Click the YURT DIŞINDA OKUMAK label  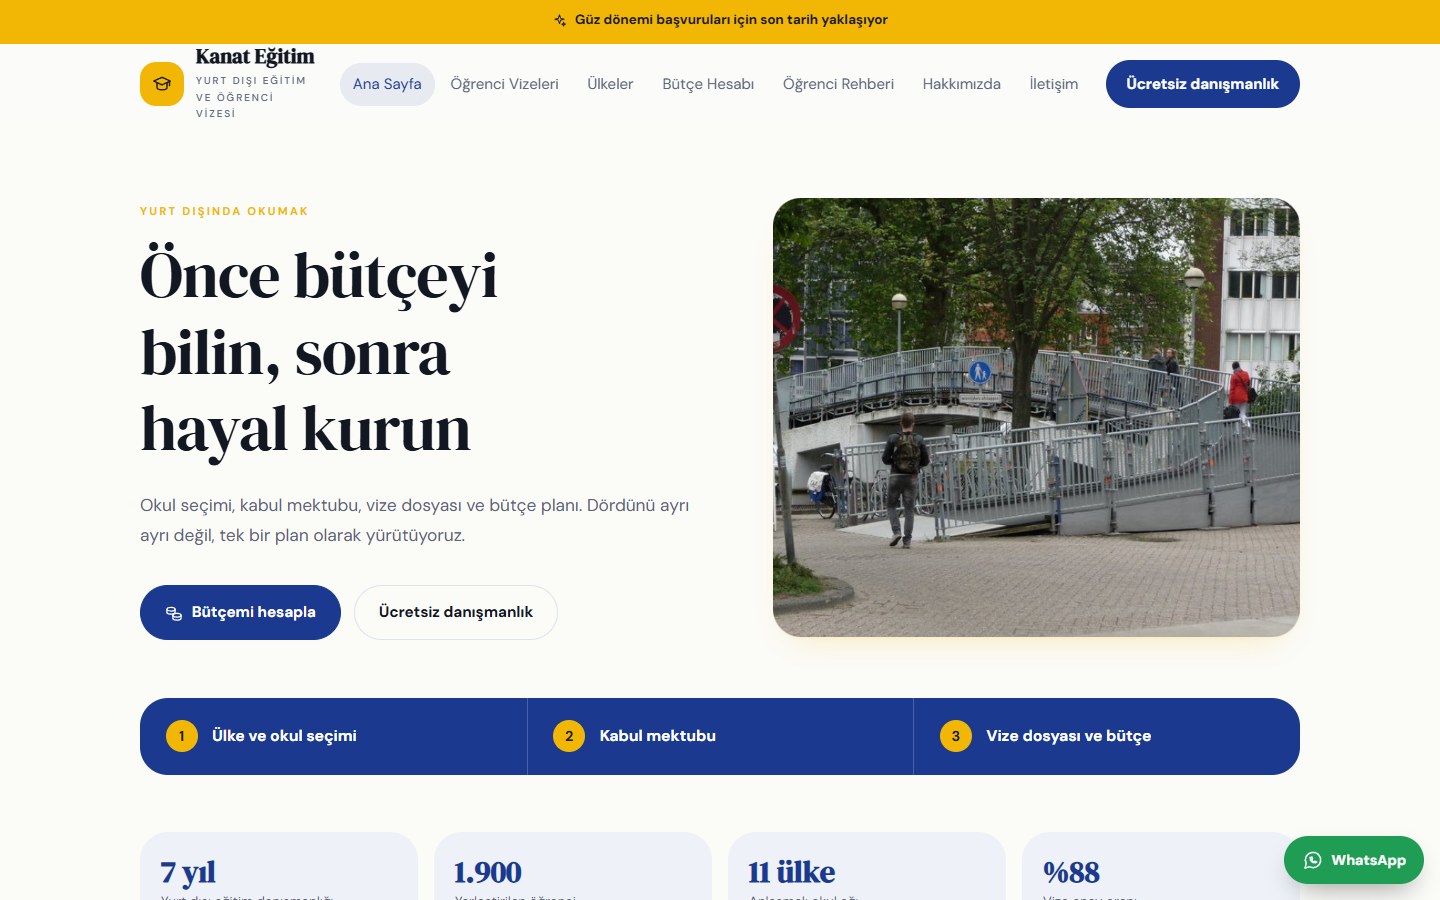224,211
